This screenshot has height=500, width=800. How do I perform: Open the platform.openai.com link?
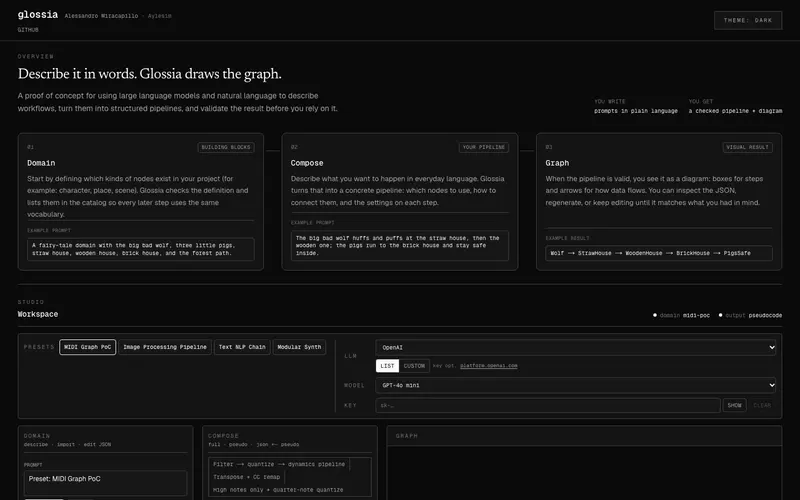pos(488,366)
